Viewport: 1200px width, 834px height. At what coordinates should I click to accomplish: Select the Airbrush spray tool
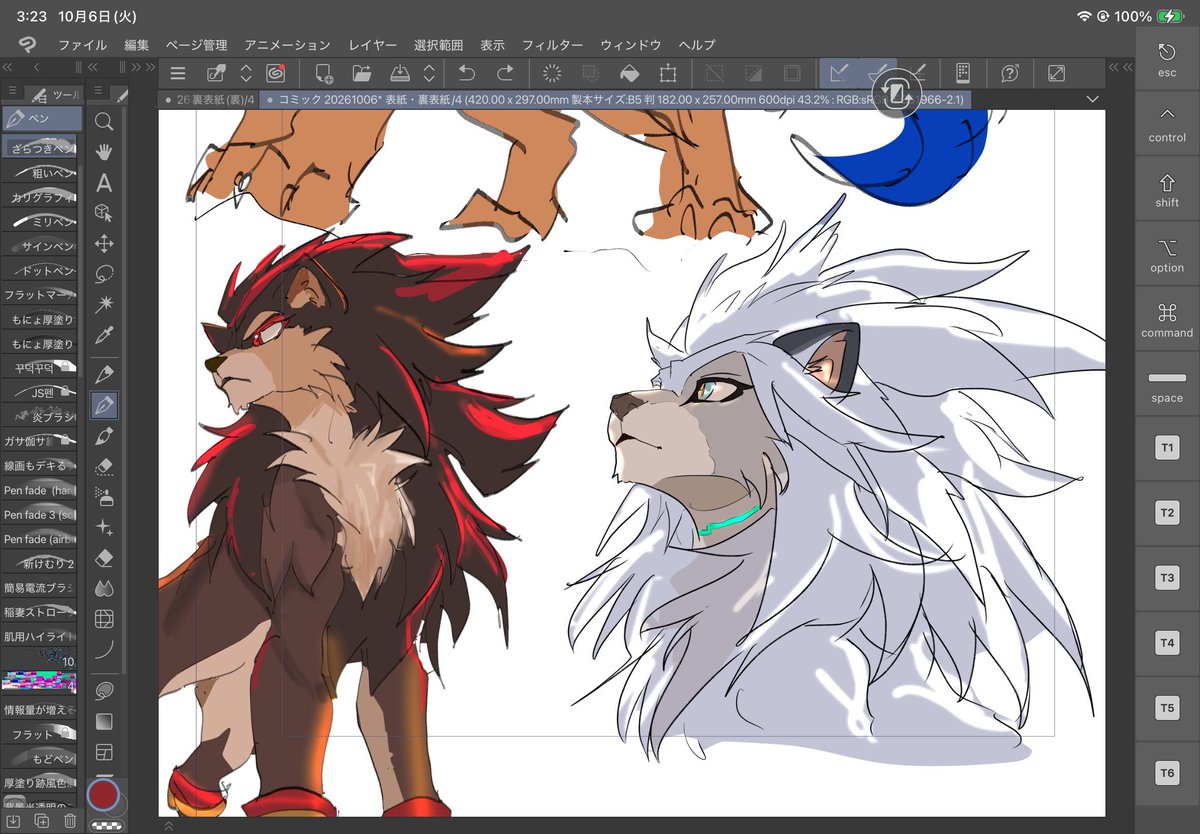(103, 497)
